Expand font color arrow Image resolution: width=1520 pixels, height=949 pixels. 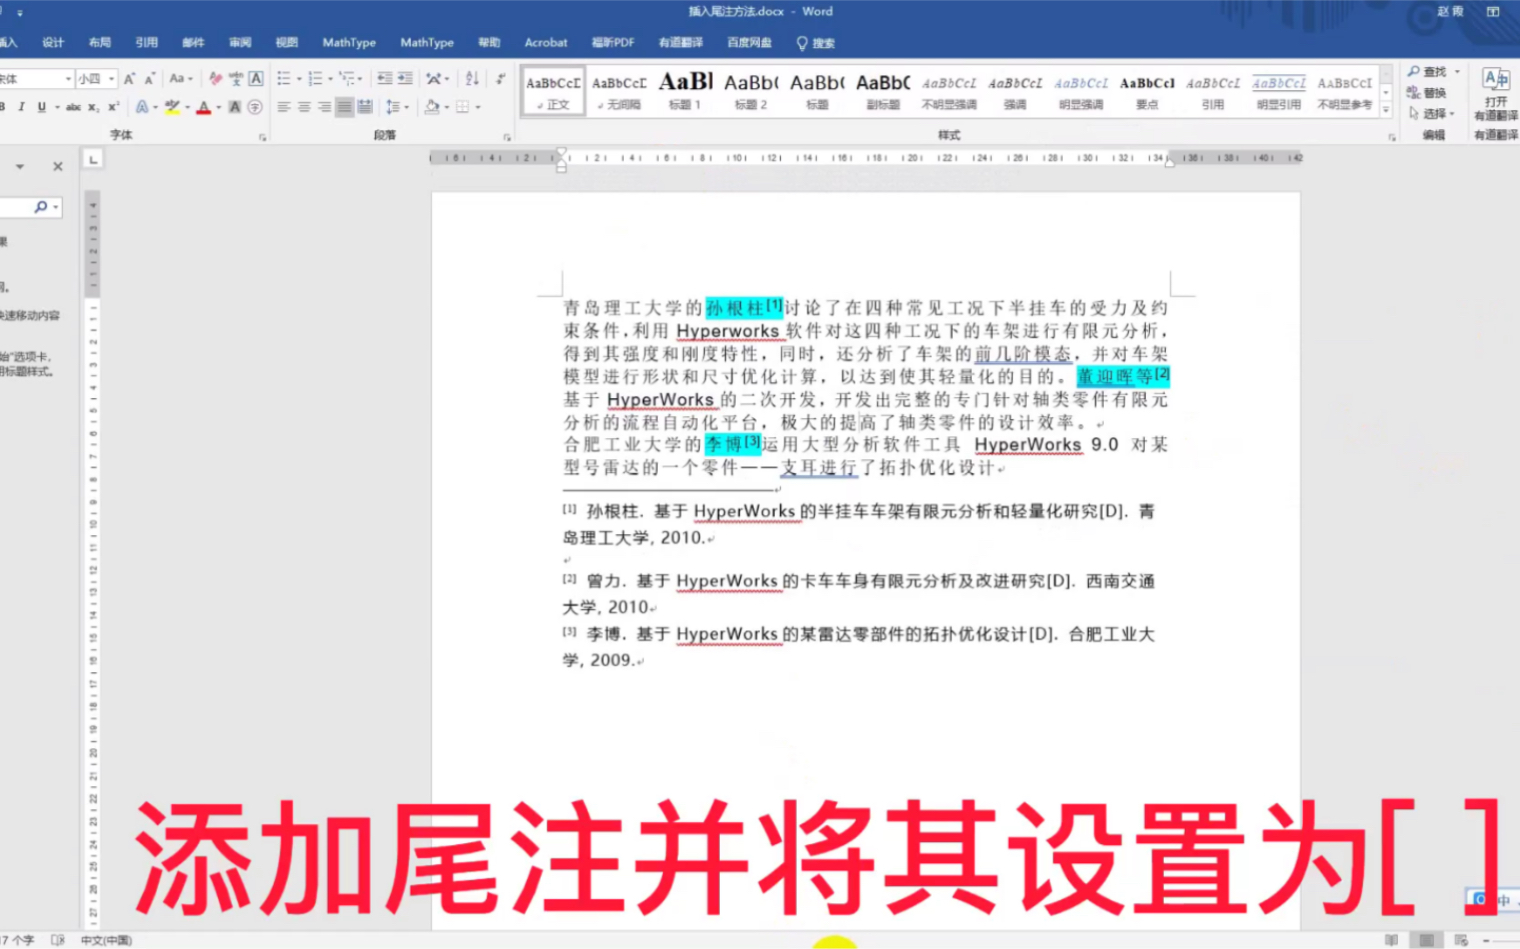tap(218, 107)
